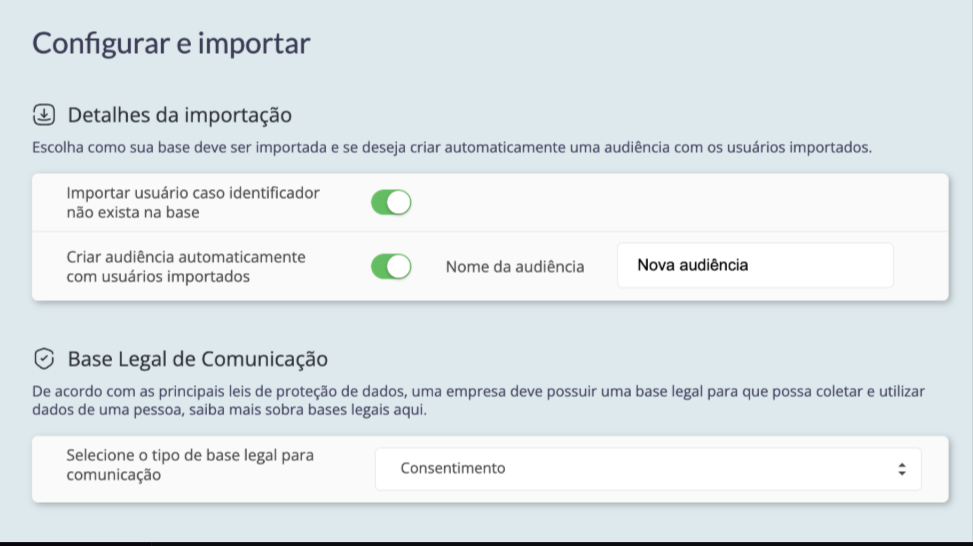Screen dimensions: 973x546
Task: Click the 'De acordo com as principais leis' paragraph
Action: [x=478, y=400]
